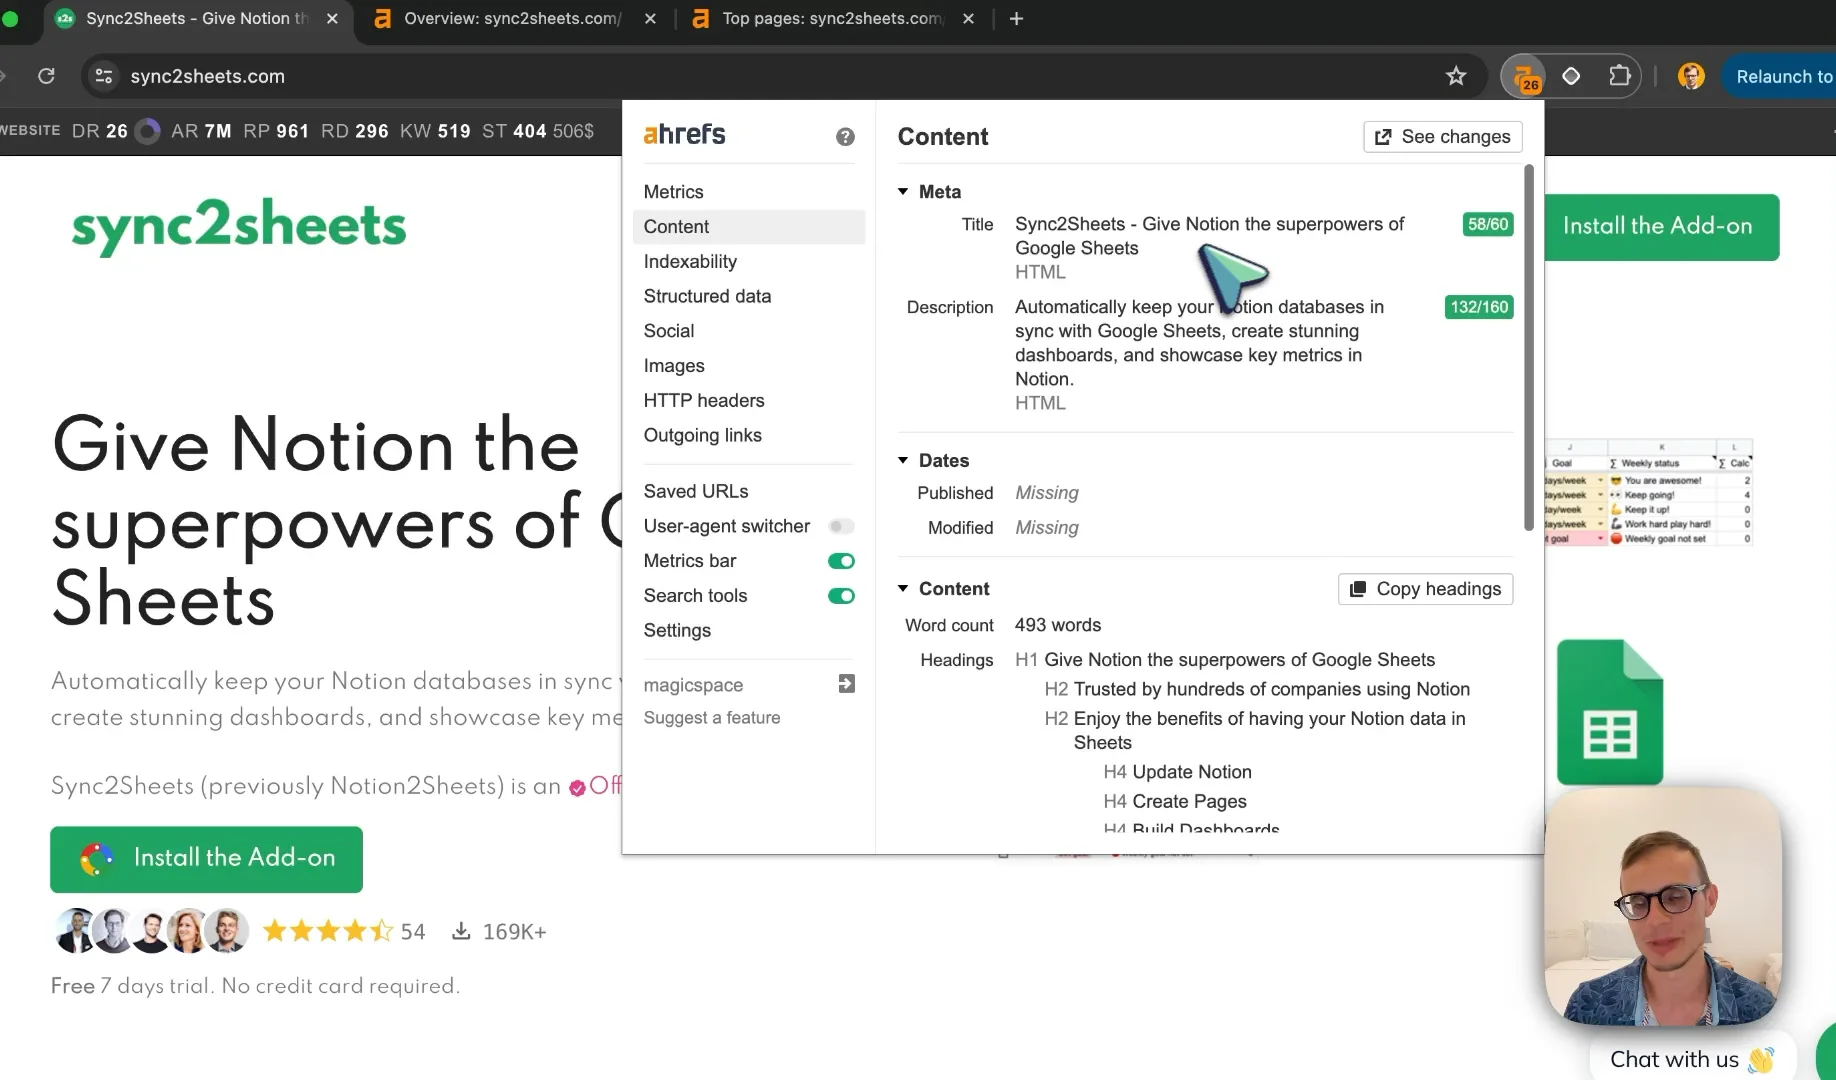Open the browser extensions puzzle icon
The height and width of the screenshot is (1080, 1836).
(x=1619, y=76)
